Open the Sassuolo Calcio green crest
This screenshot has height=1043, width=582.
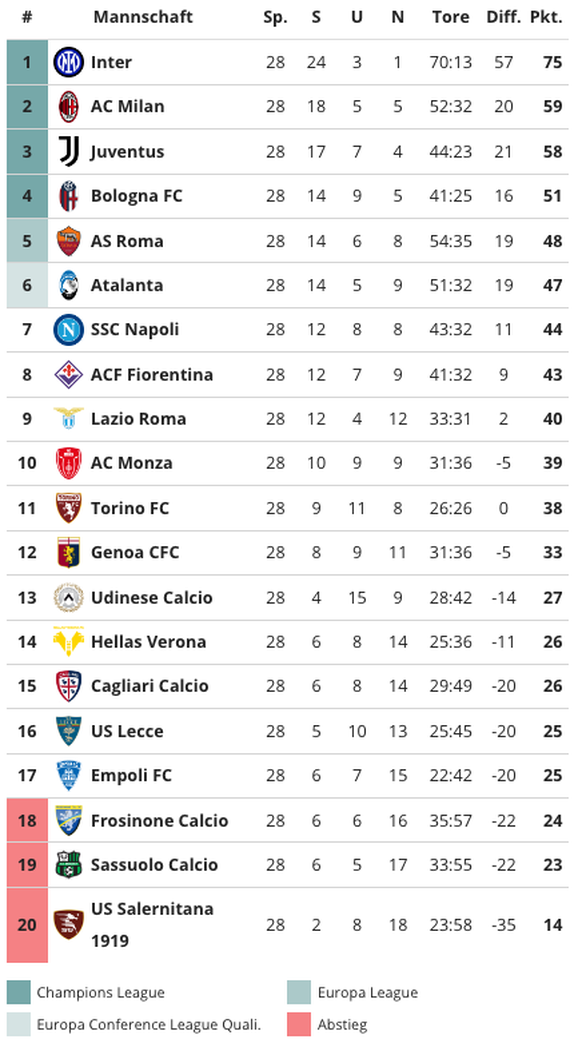point(69,865)
